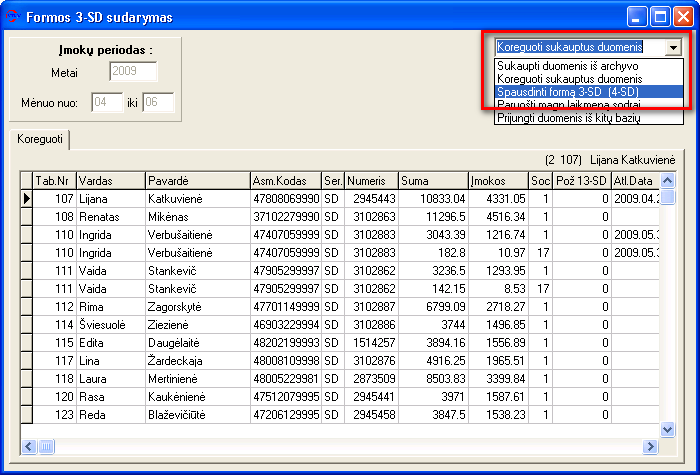Click the Įmokos cell '1965.51'
700x475 pixels.
click(x=498, y=361)
